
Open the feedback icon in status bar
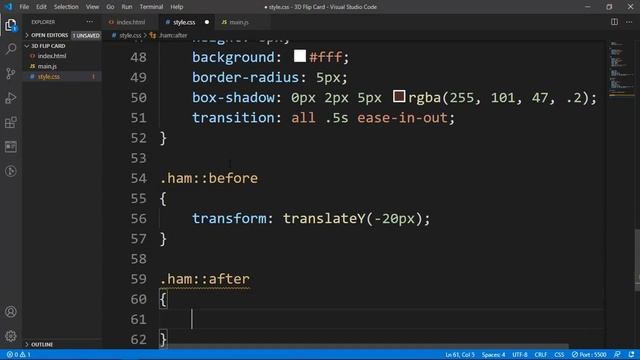click(617, 355)
